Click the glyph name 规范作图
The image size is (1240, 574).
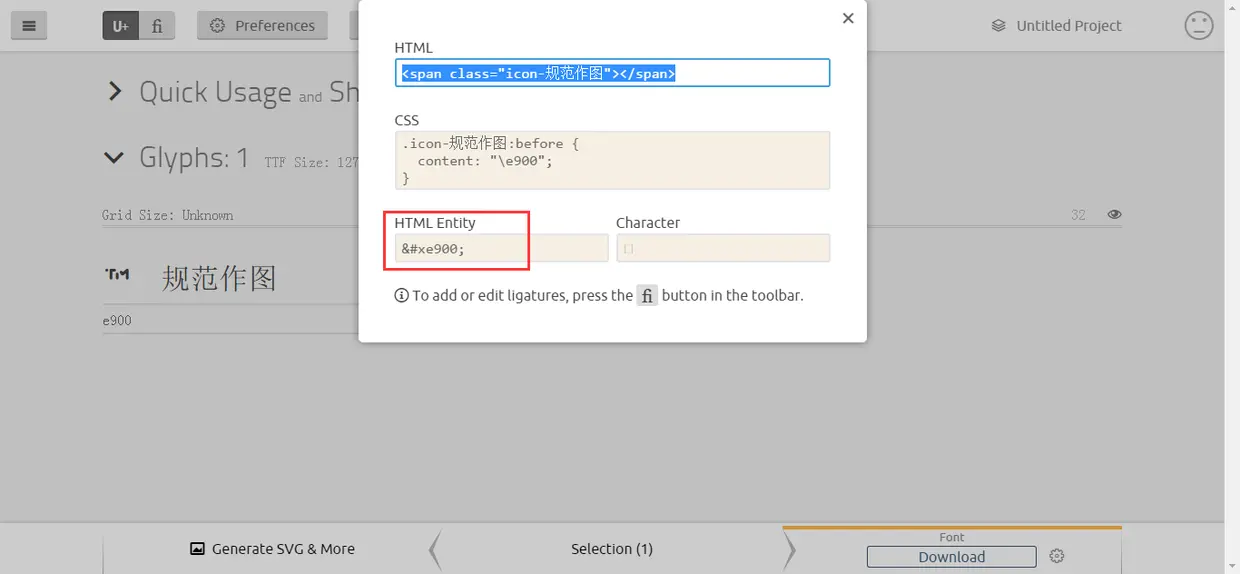coord(219,278)
